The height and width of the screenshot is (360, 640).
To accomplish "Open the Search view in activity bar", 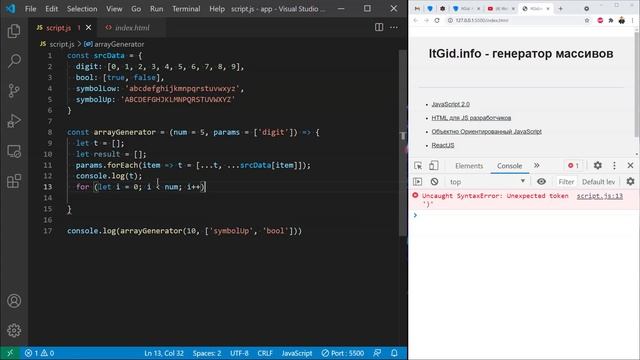I will click(x=14, y=61).
